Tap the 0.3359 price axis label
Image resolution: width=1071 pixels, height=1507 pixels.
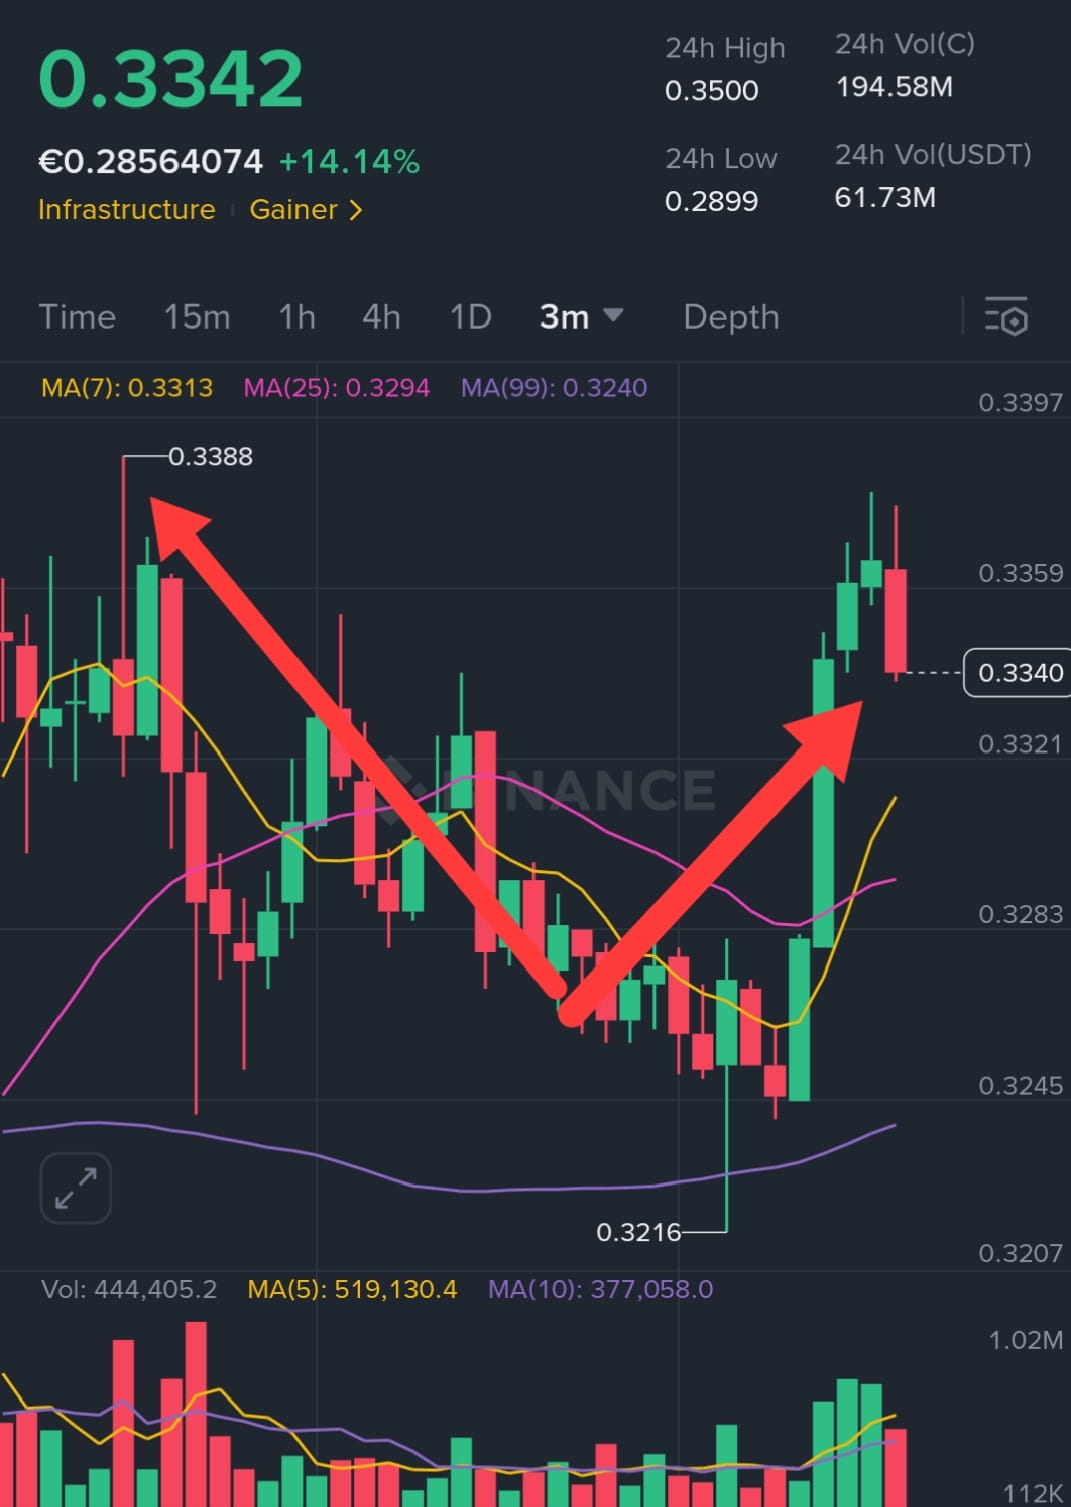tap(1020, 573)
